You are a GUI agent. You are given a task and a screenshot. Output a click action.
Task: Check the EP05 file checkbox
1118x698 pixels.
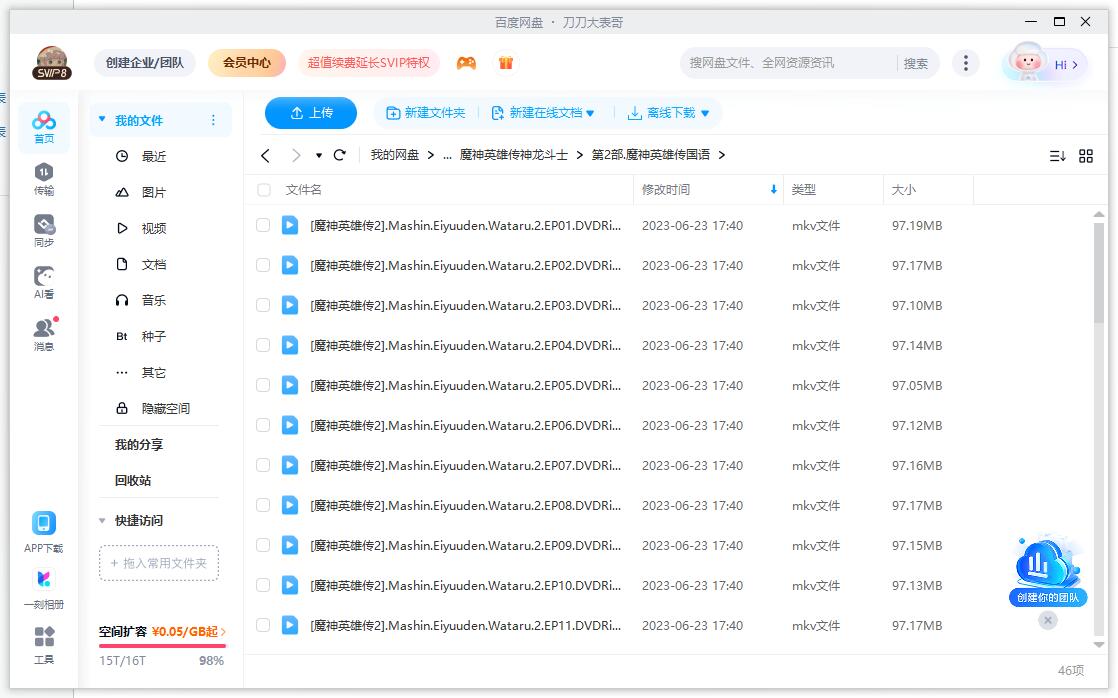263,385
